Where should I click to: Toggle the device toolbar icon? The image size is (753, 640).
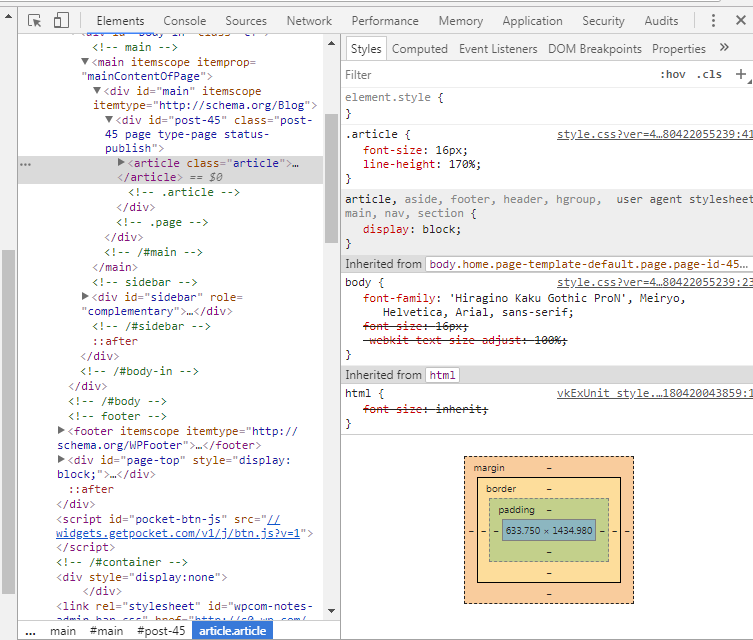[x=61, y=20]
